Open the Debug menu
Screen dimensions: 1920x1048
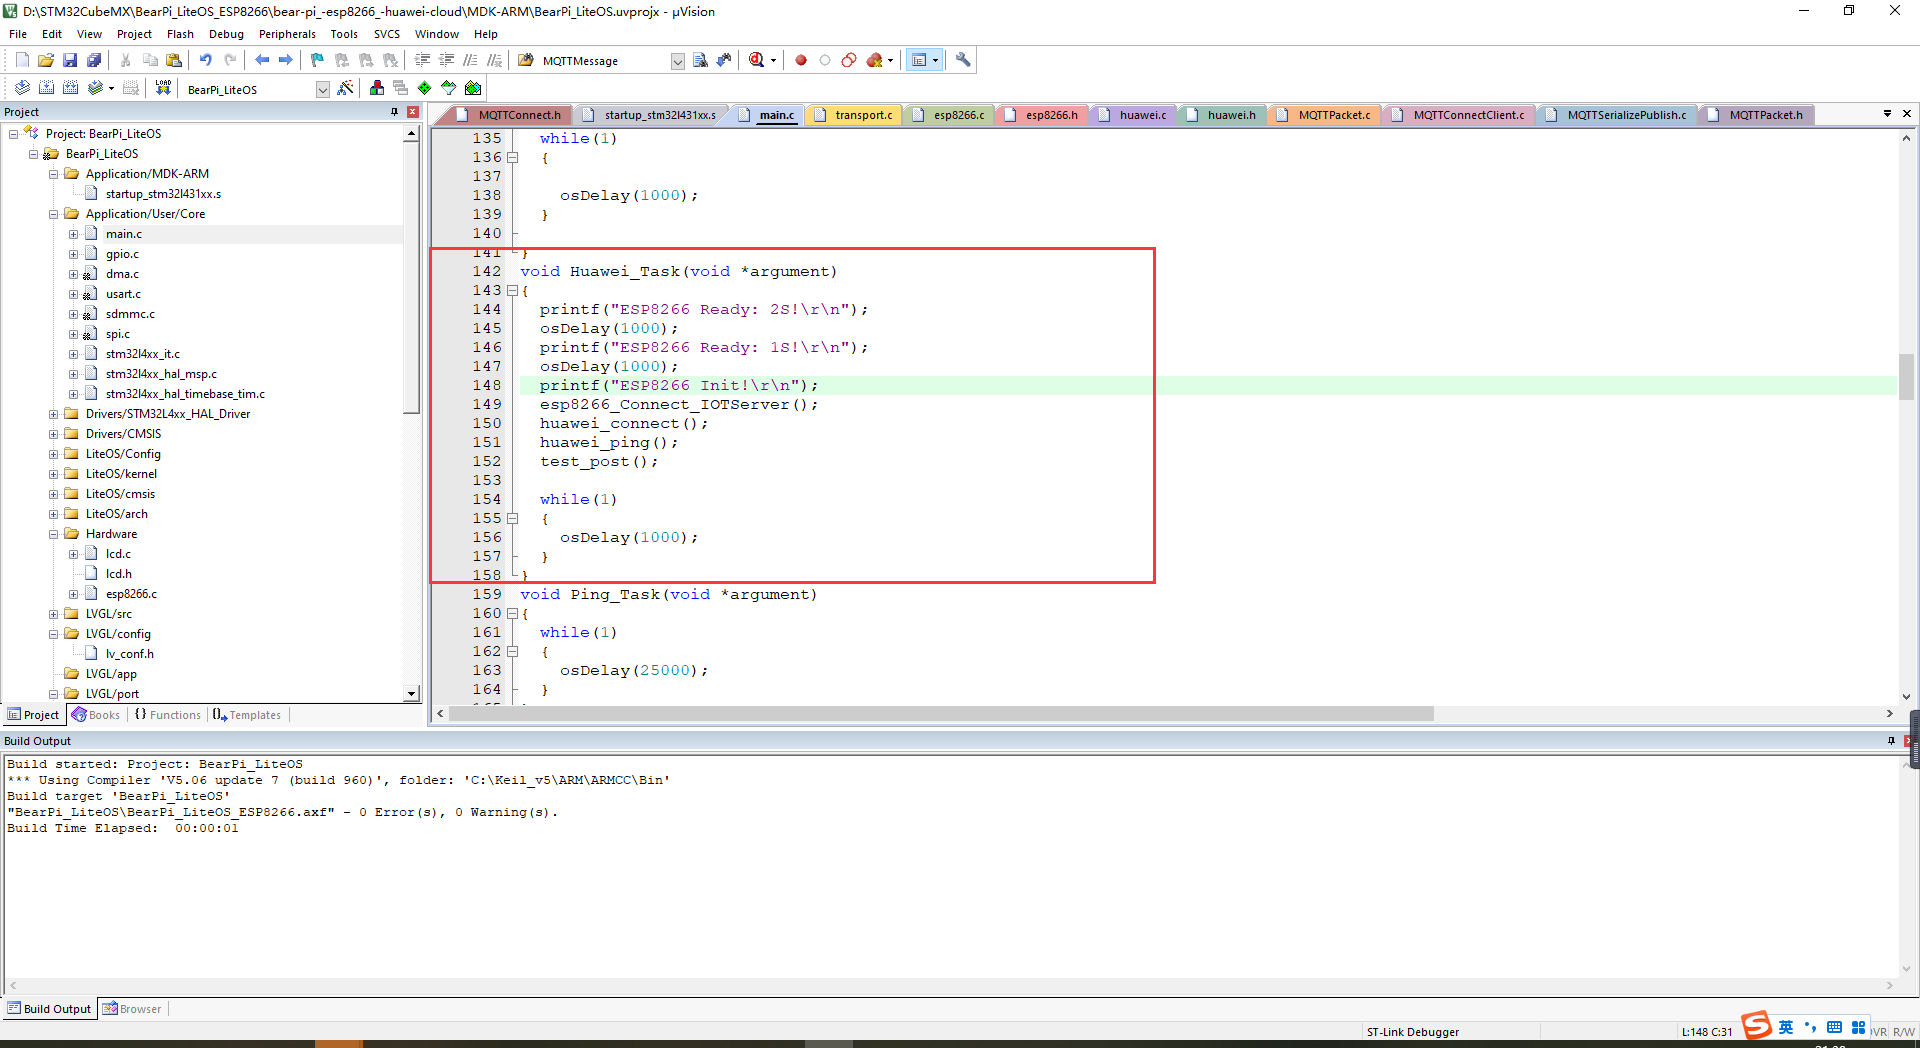click(x=226, y=34)
